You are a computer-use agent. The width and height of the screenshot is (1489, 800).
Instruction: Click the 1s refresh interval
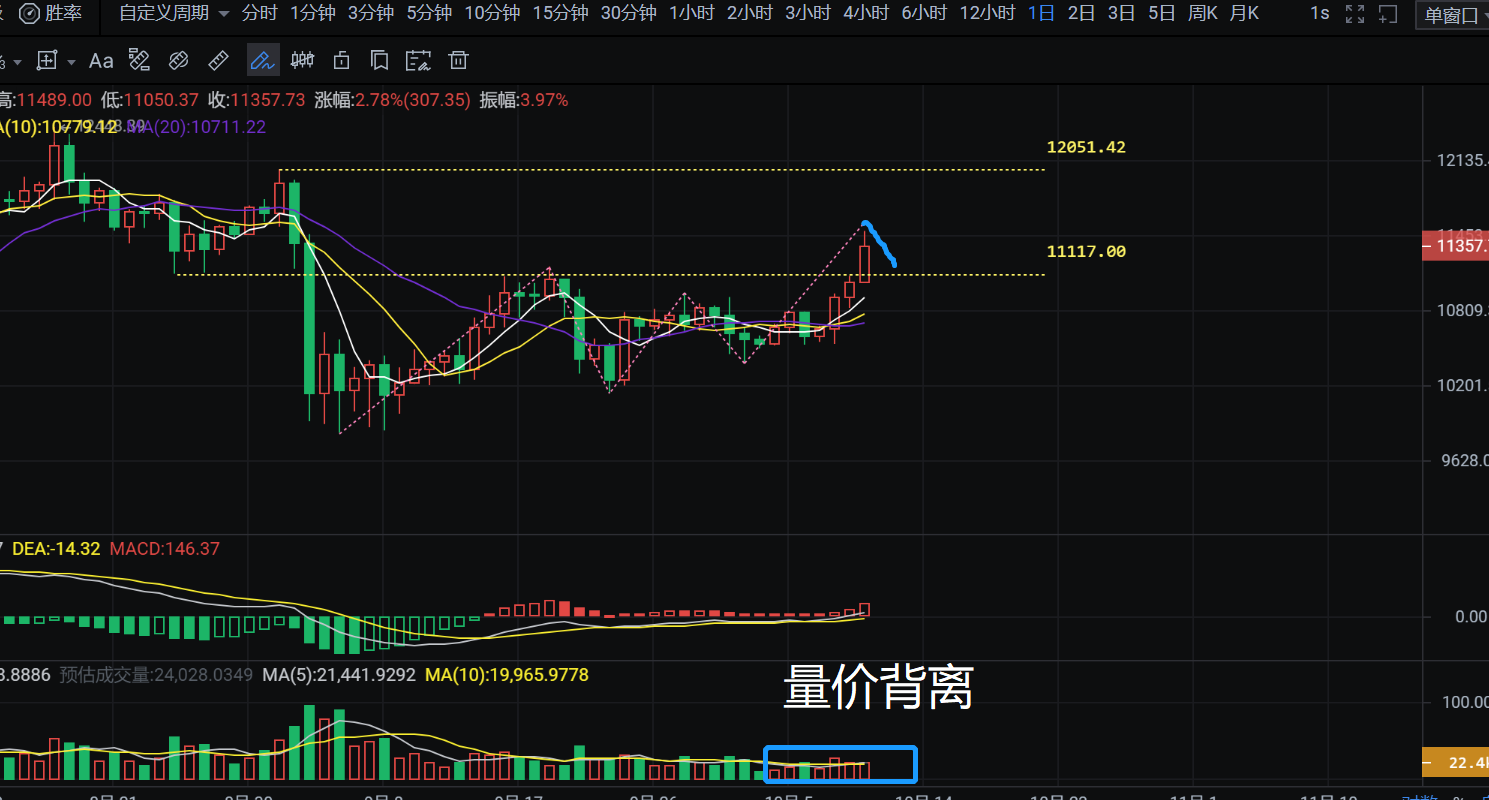point(1320,13)
